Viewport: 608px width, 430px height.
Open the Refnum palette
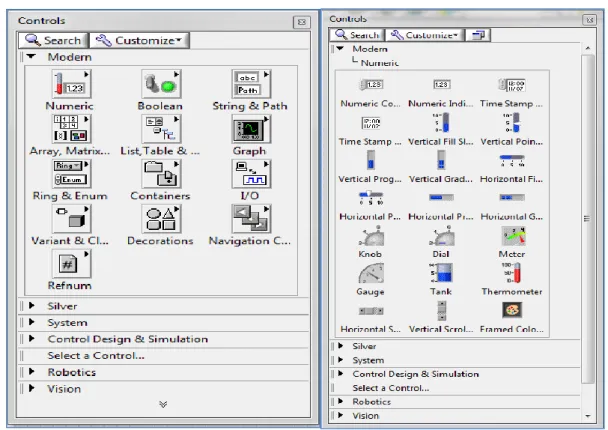[71, 264]
